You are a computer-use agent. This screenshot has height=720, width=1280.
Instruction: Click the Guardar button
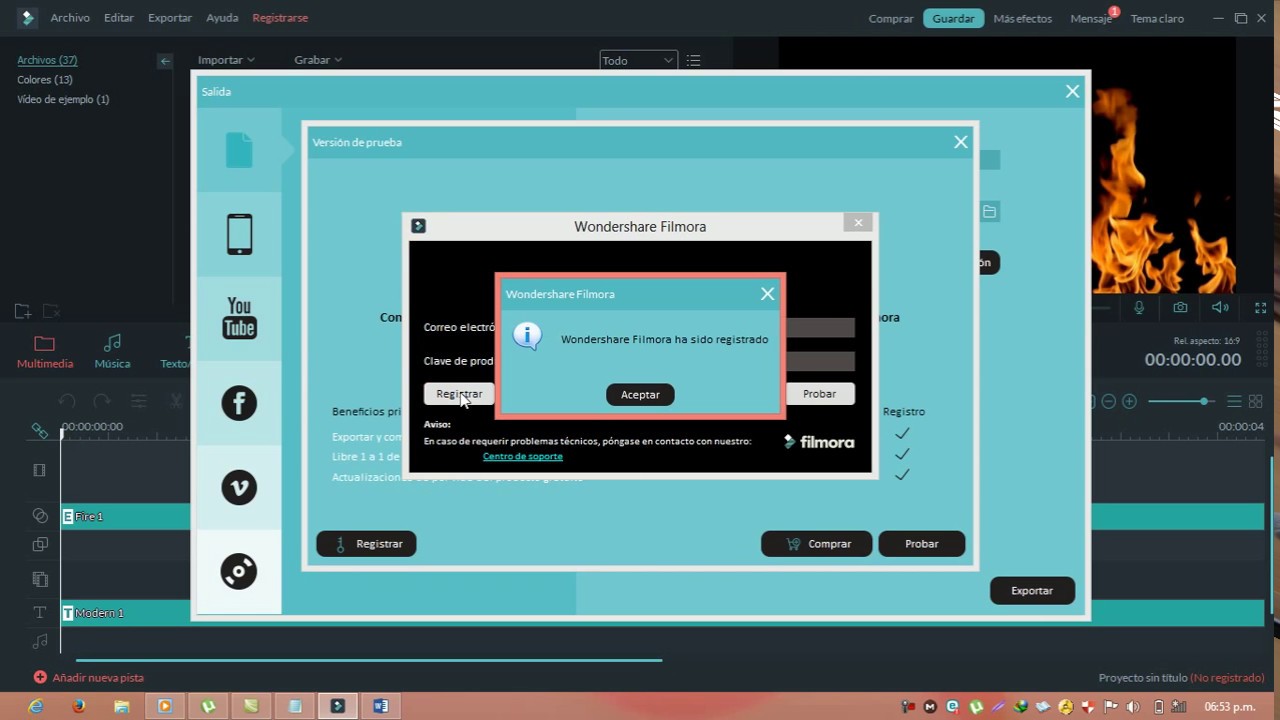click(x=954, y=19)
